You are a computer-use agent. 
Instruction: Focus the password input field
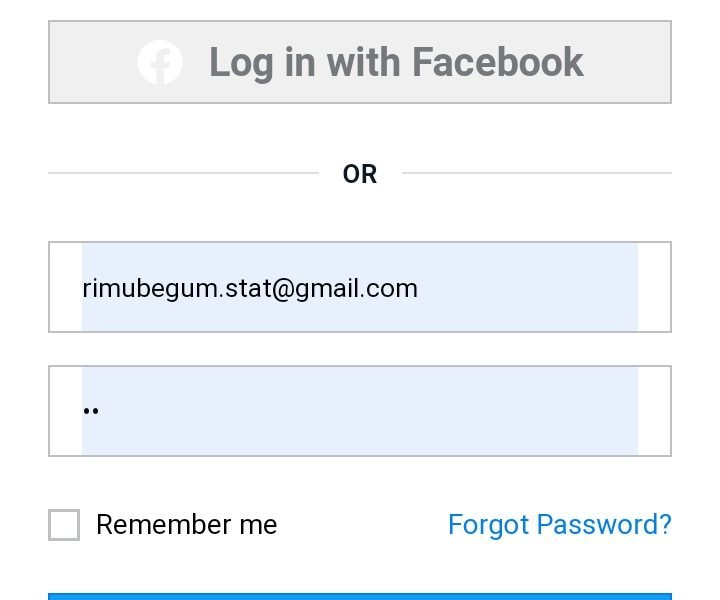360,411
